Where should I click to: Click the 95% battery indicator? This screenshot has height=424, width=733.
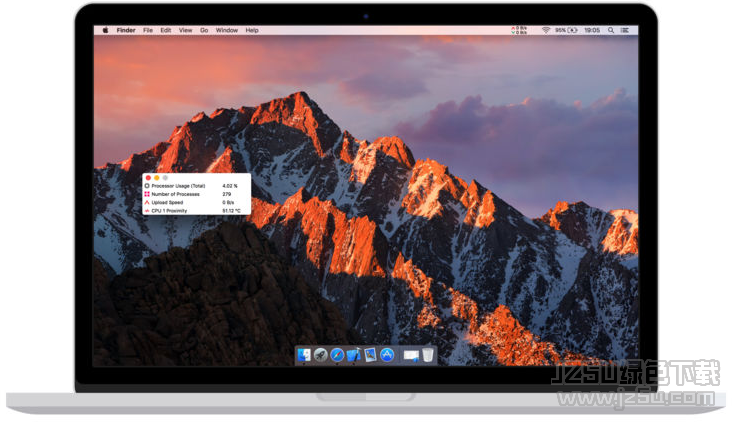566,30
